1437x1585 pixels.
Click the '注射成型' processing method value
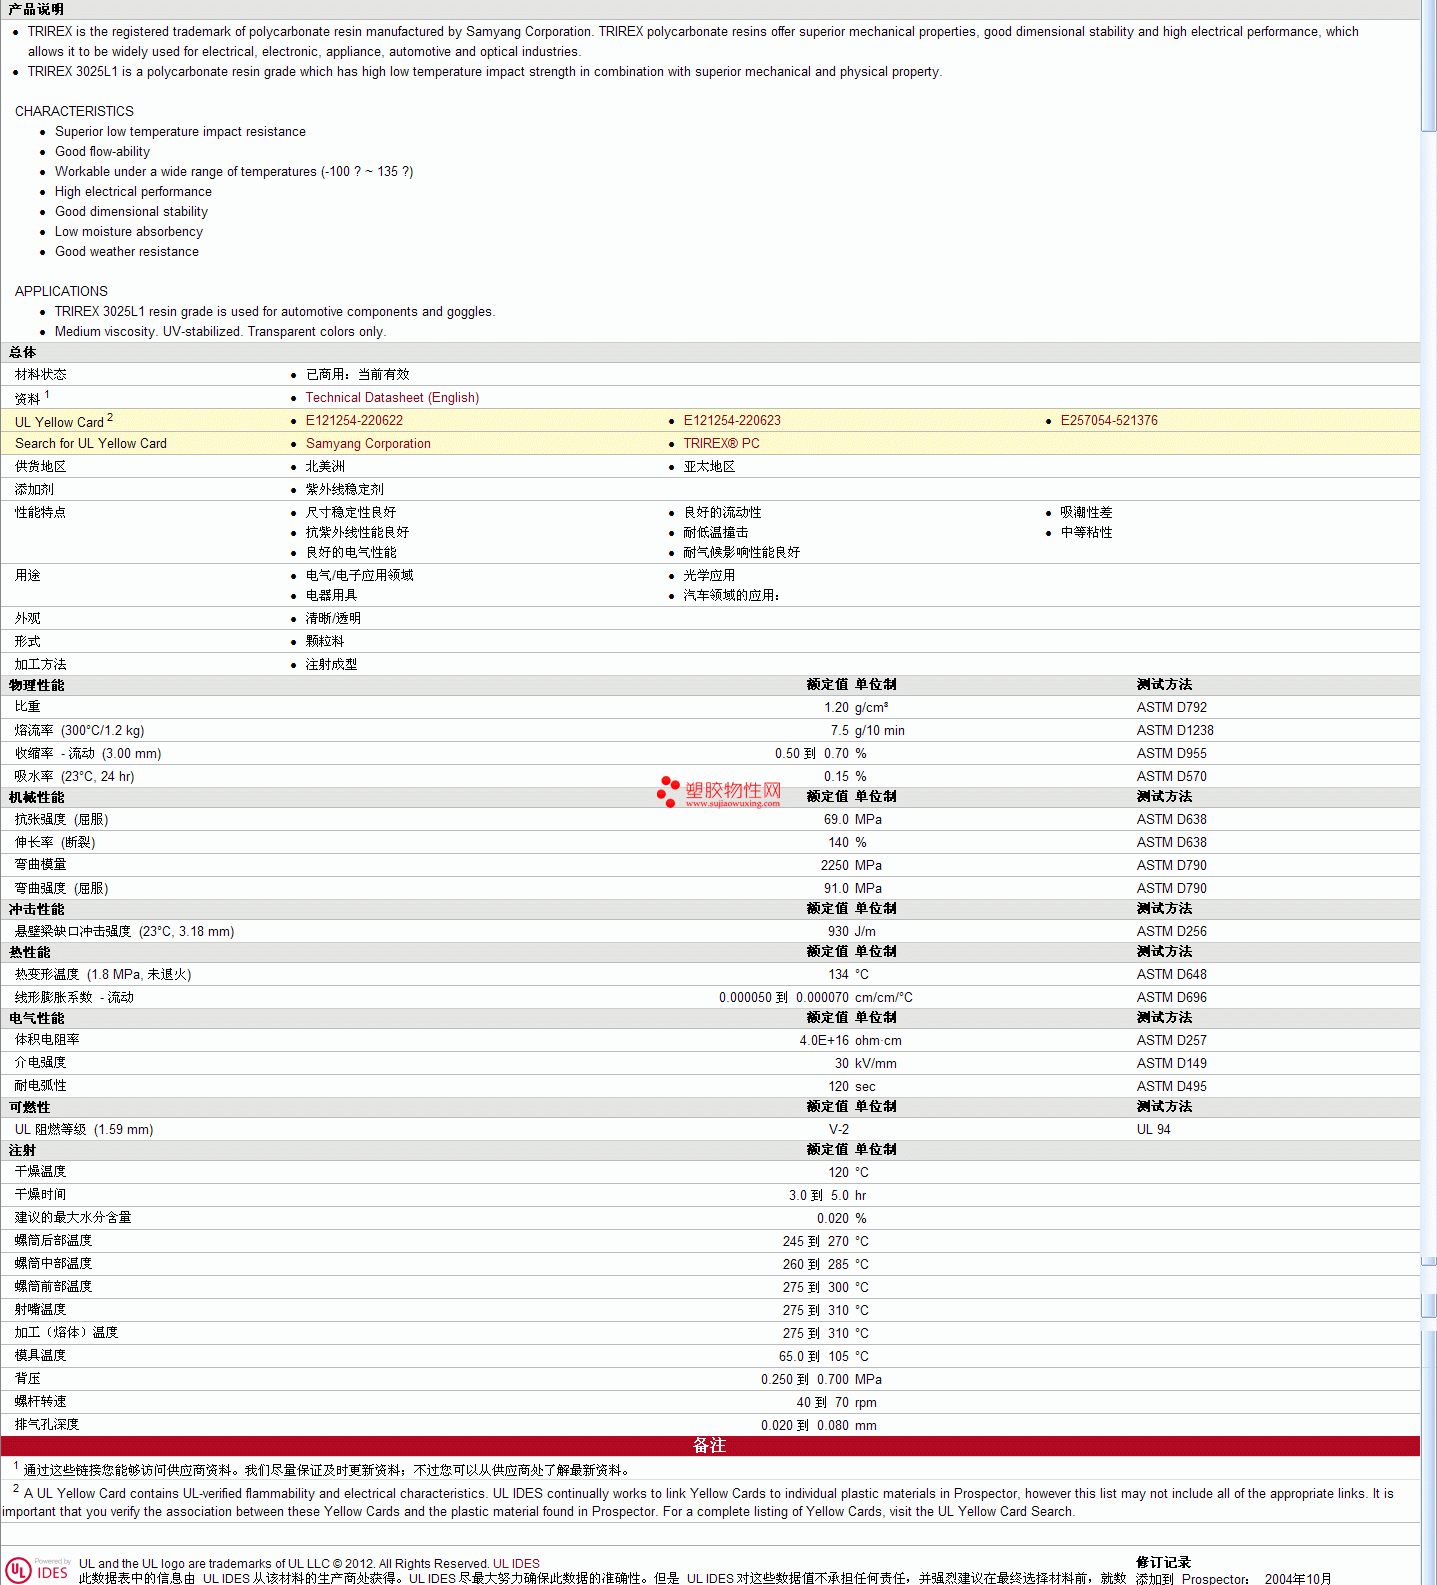pos(331,665)
